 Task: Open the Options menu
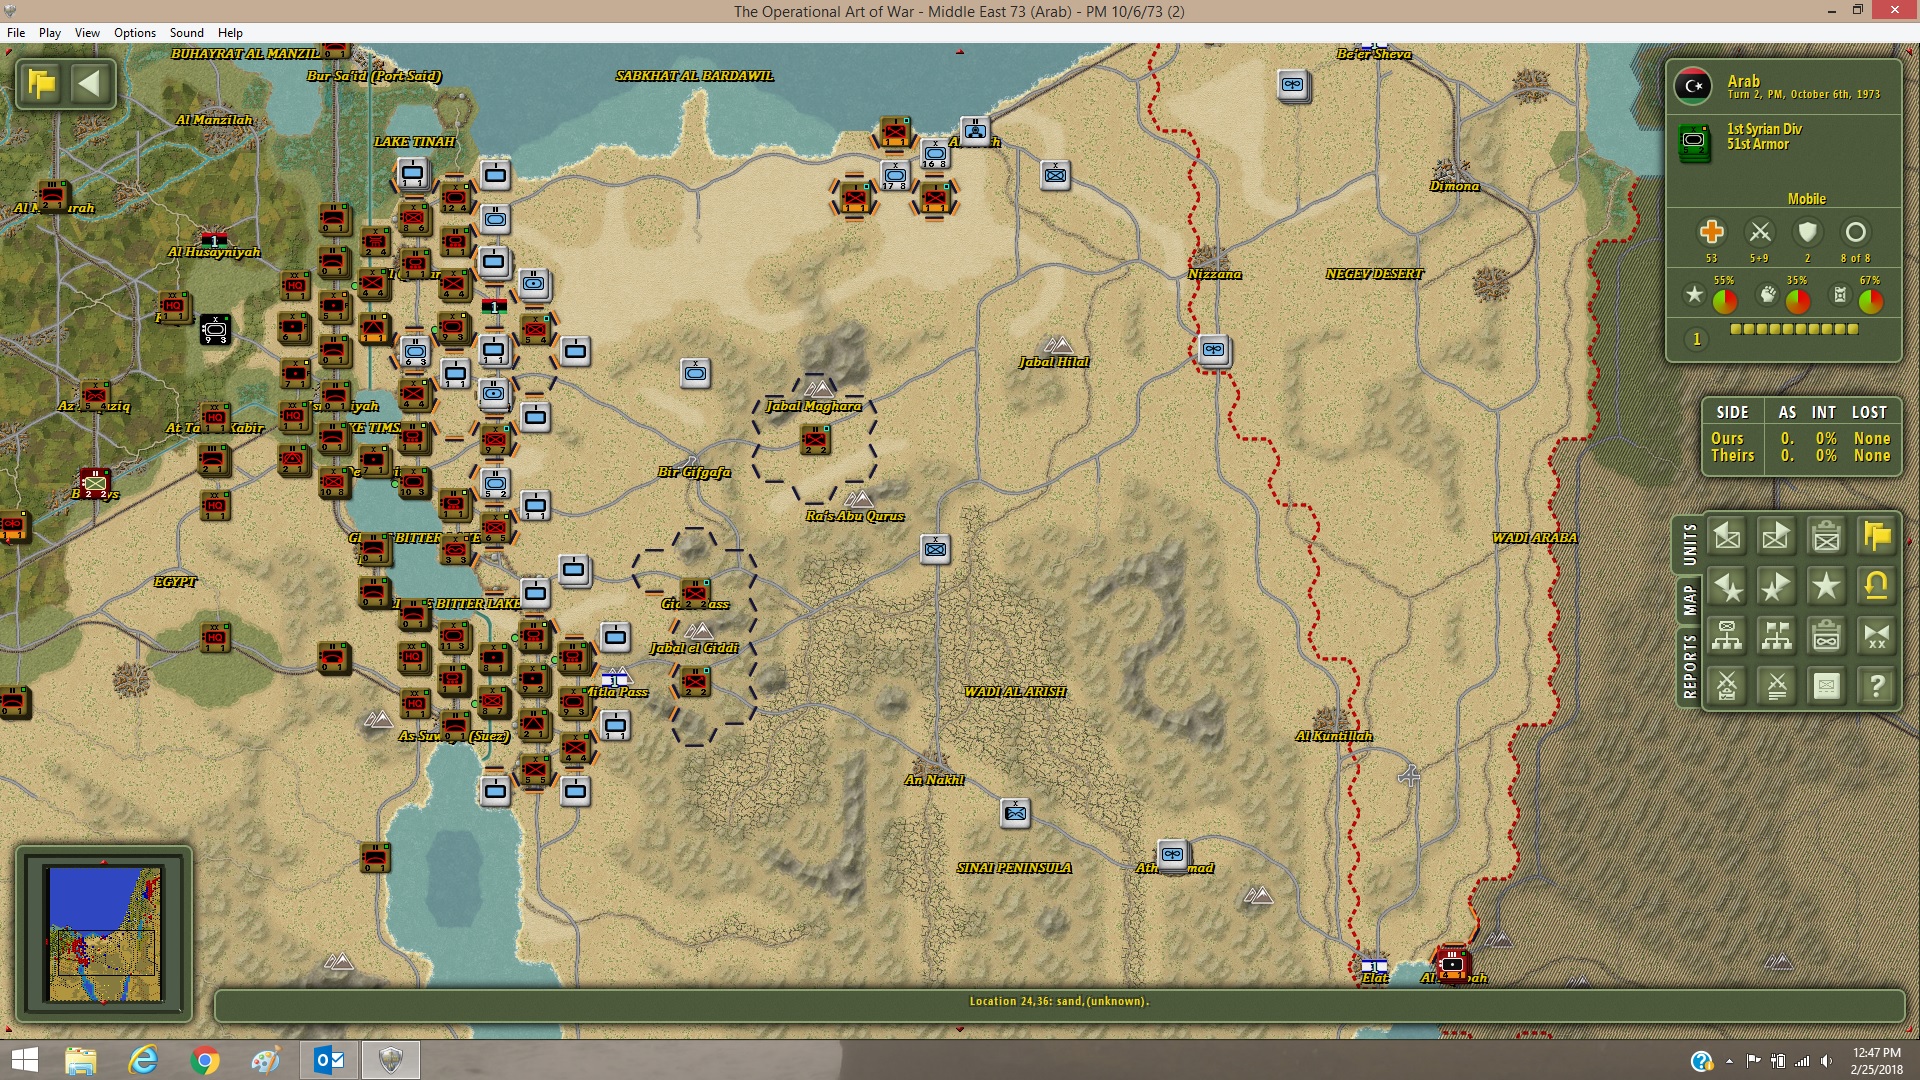pyautogui.click(x=135, y=33)
